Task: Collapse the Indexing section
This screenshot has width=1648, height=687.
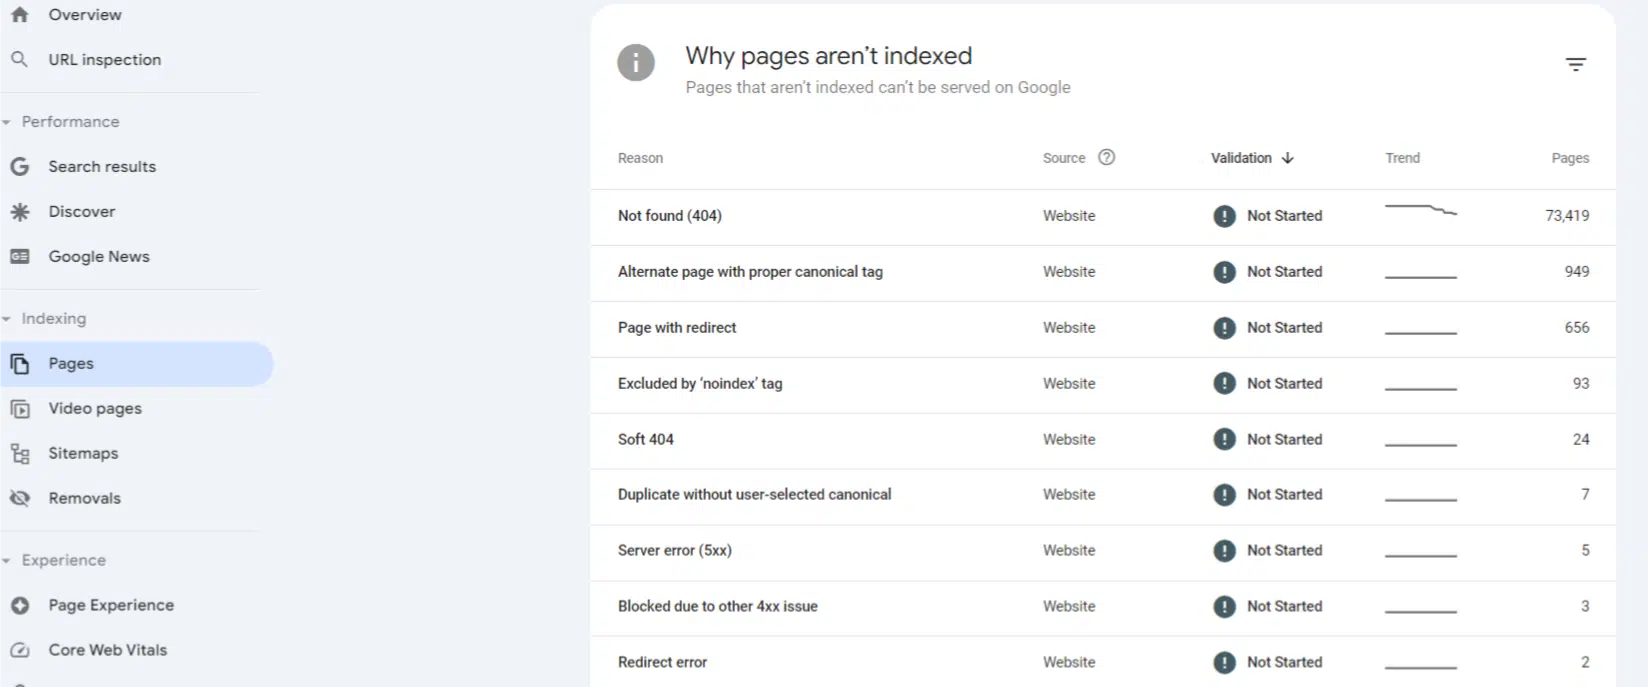Action: click(x=7, y=319)
